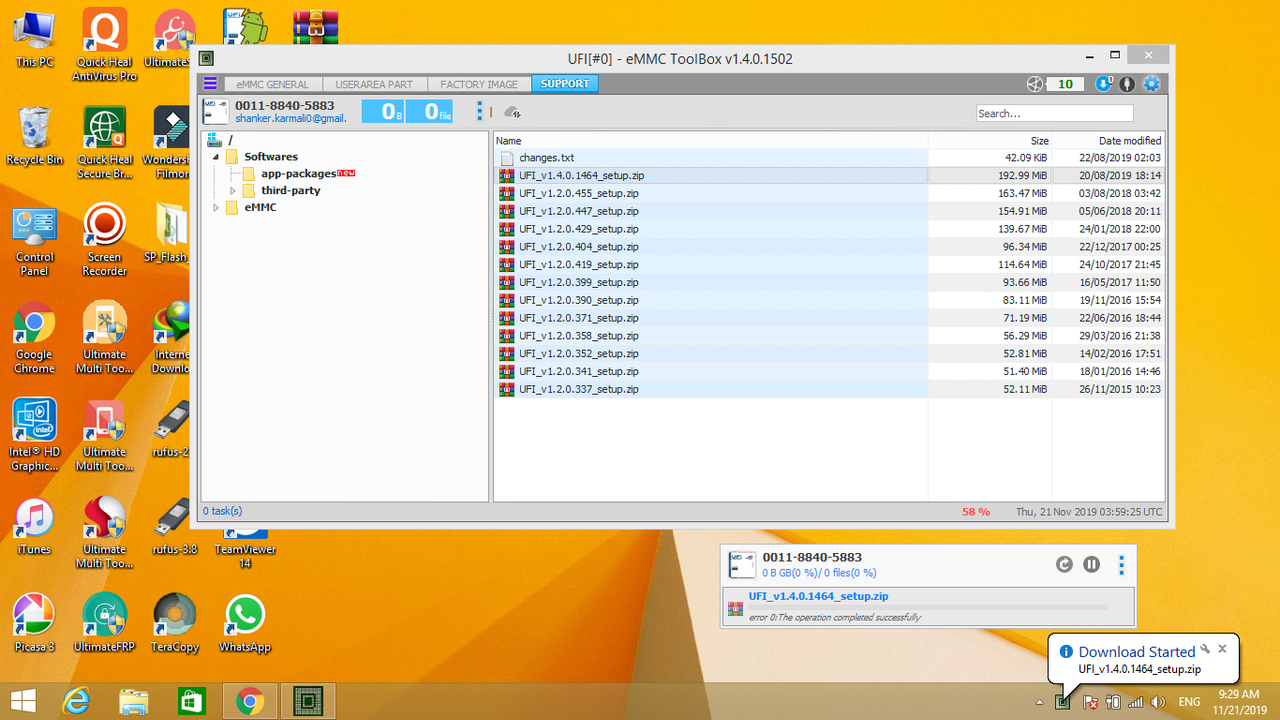Expand the eMMC folder arrow
1280x720 pixels.
pos(216,208)
